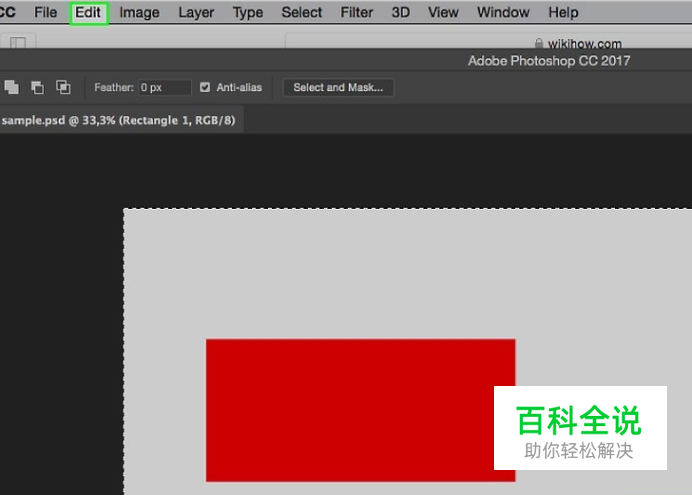Click the wikihow.com address bar

[489, 42]
